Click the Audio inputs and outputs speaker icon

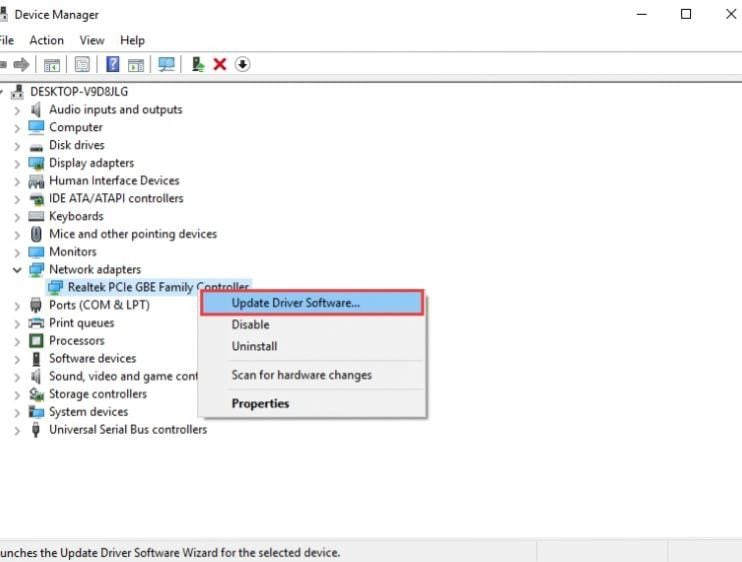tap(36, 110)
